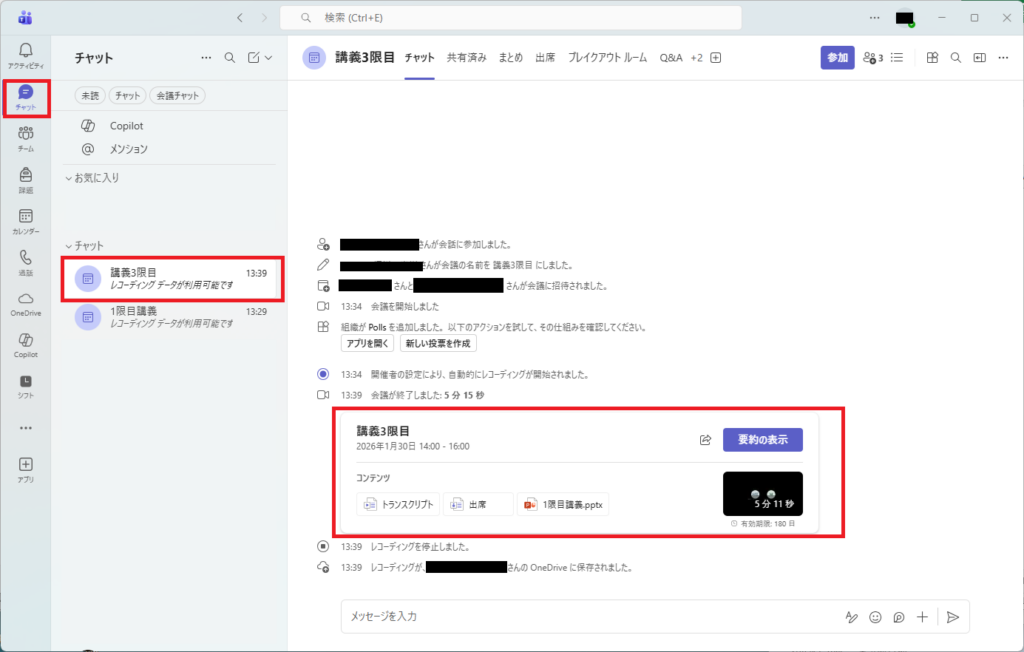The height and width of the screenshot is (652, 1024).
Task: Toggle the 未読 filter chip
Action: pos(89,96)
